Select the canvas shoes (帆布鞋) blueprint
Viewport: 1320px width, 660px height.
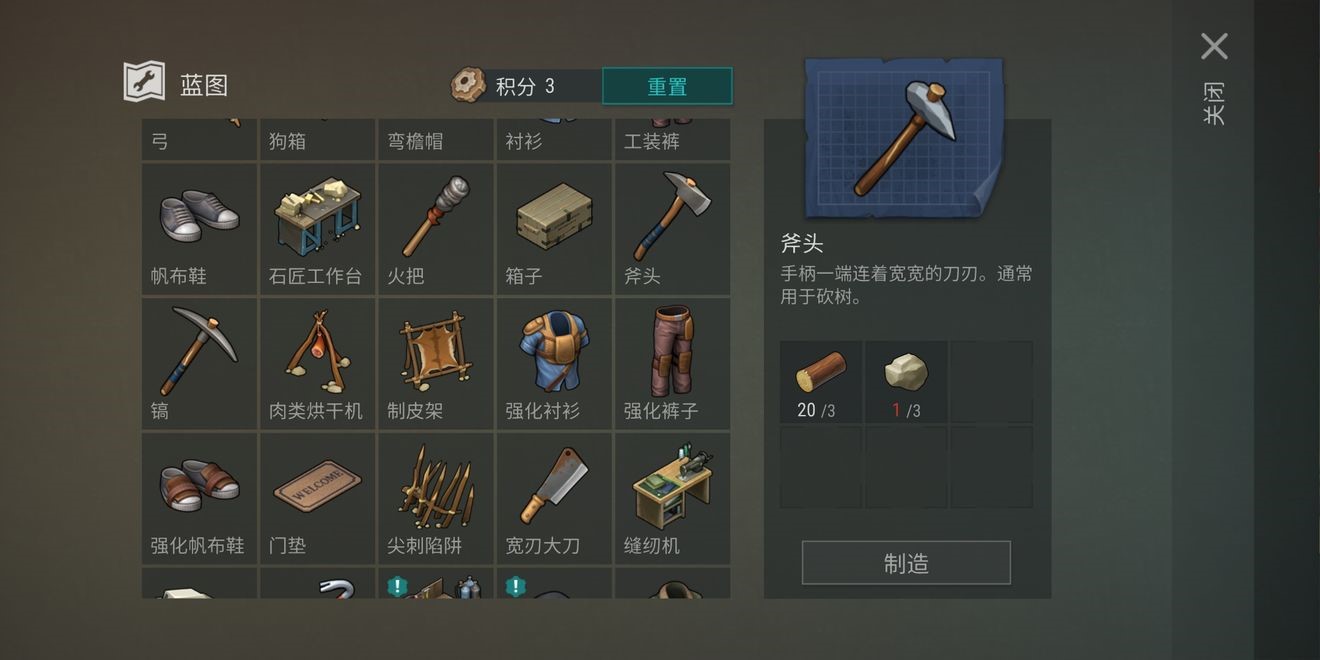pos(199,229)
